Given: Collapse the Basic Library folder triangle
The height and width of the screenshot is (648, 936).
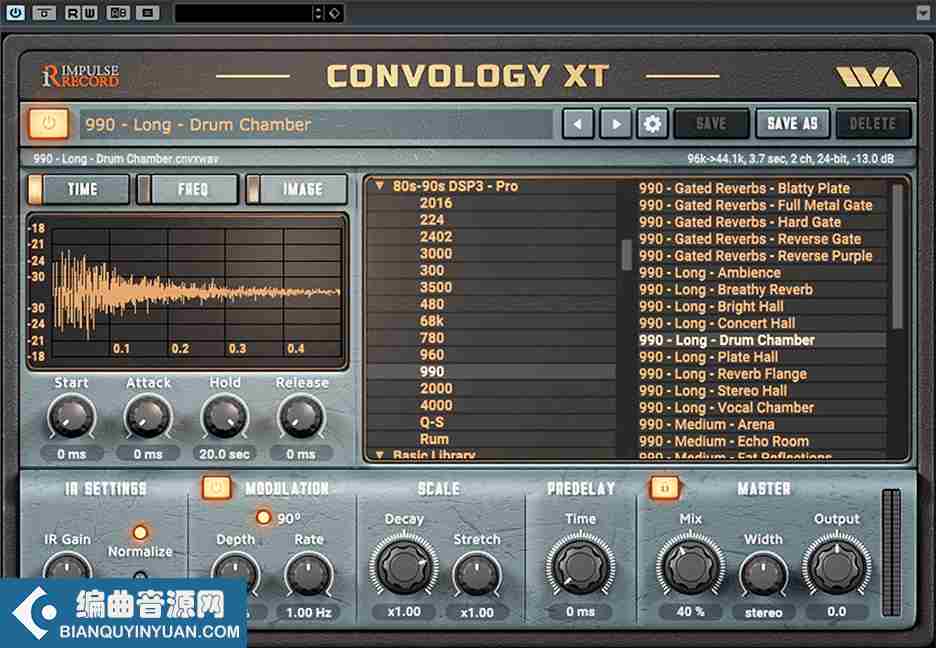Looking at the screenshot, I should [379, 455].
